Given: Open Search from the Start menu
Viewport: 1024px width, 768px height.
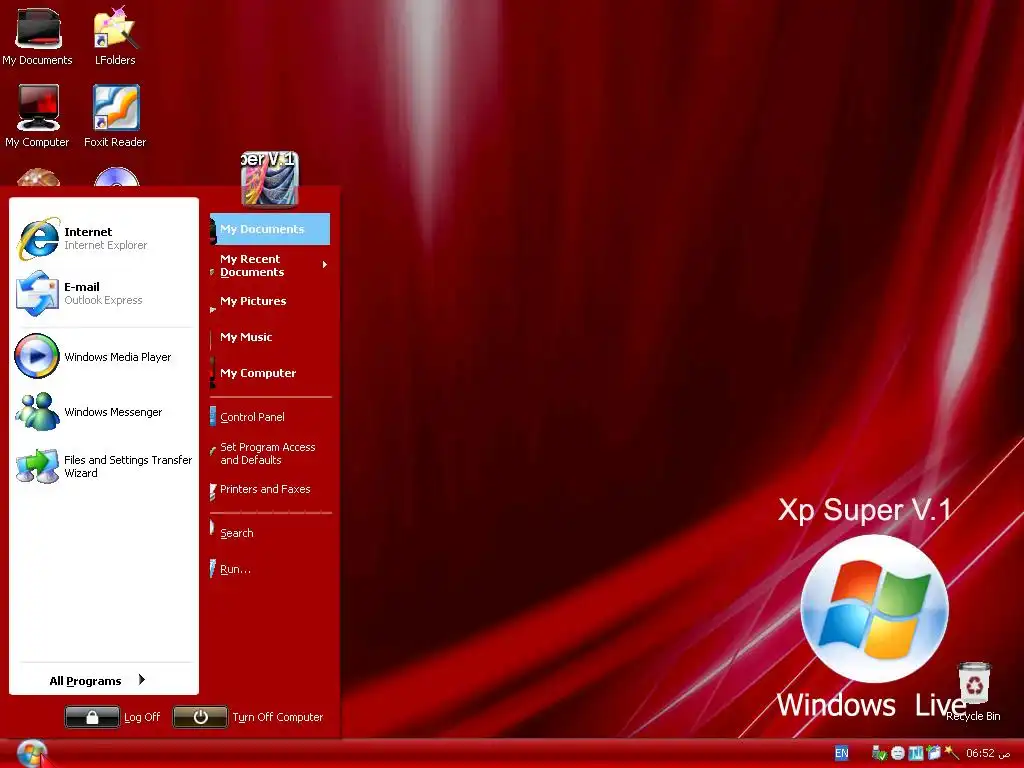Looking at the screenshot, I should (270, 533).
